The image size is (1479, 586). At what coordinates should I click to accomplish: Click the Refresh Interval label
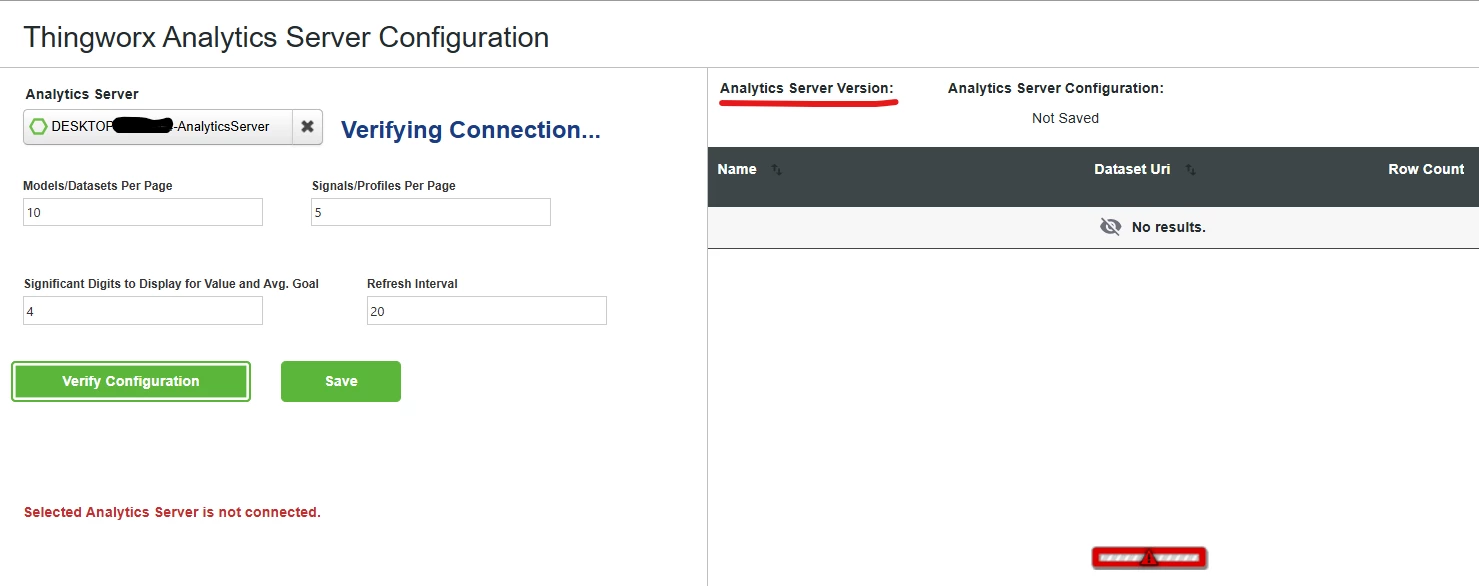412,284
